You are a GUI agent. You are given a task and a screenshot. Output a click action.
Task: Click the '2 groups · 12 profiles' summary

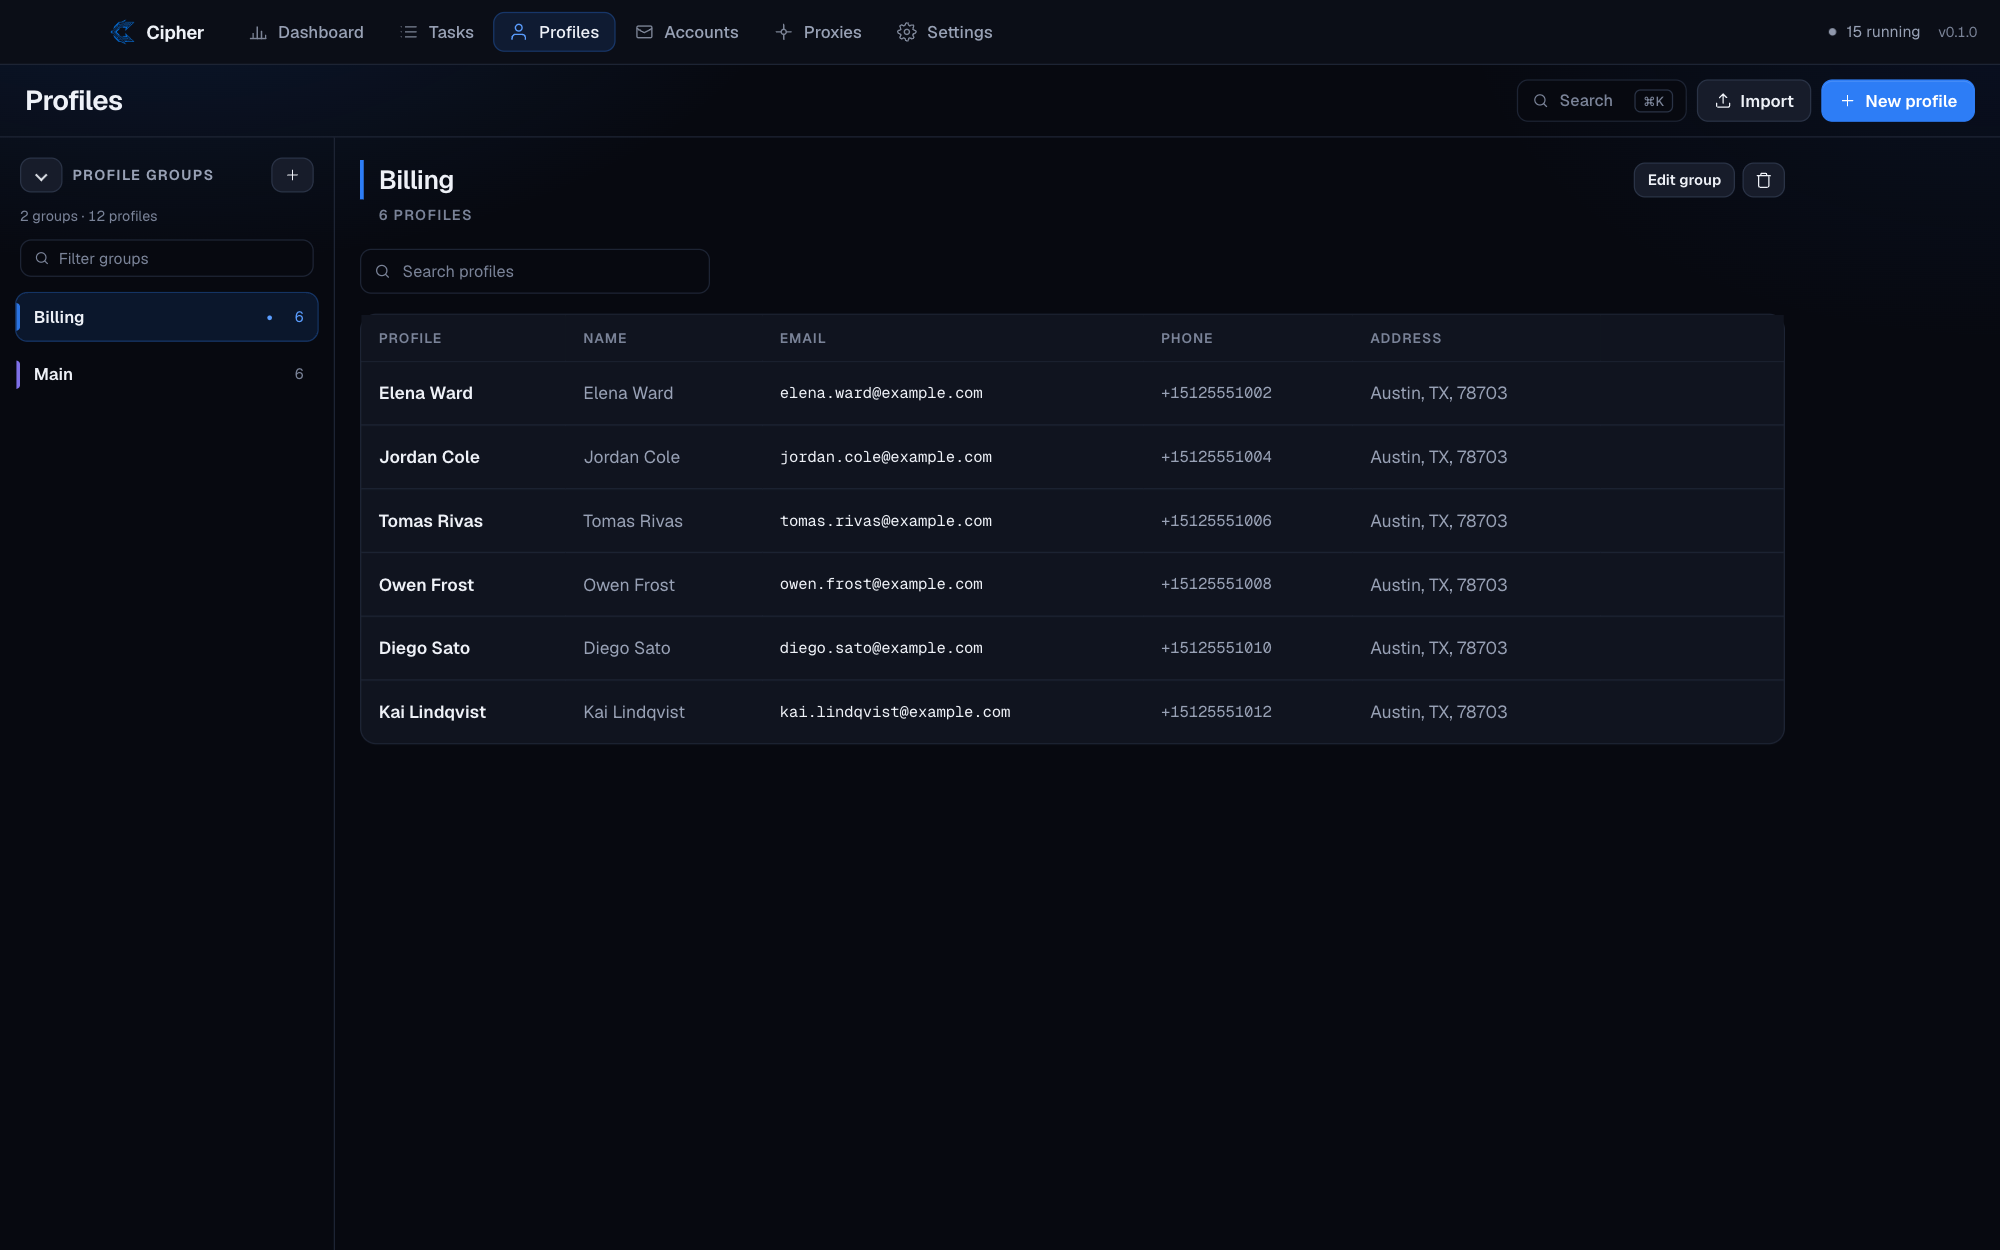coord(89,216)
